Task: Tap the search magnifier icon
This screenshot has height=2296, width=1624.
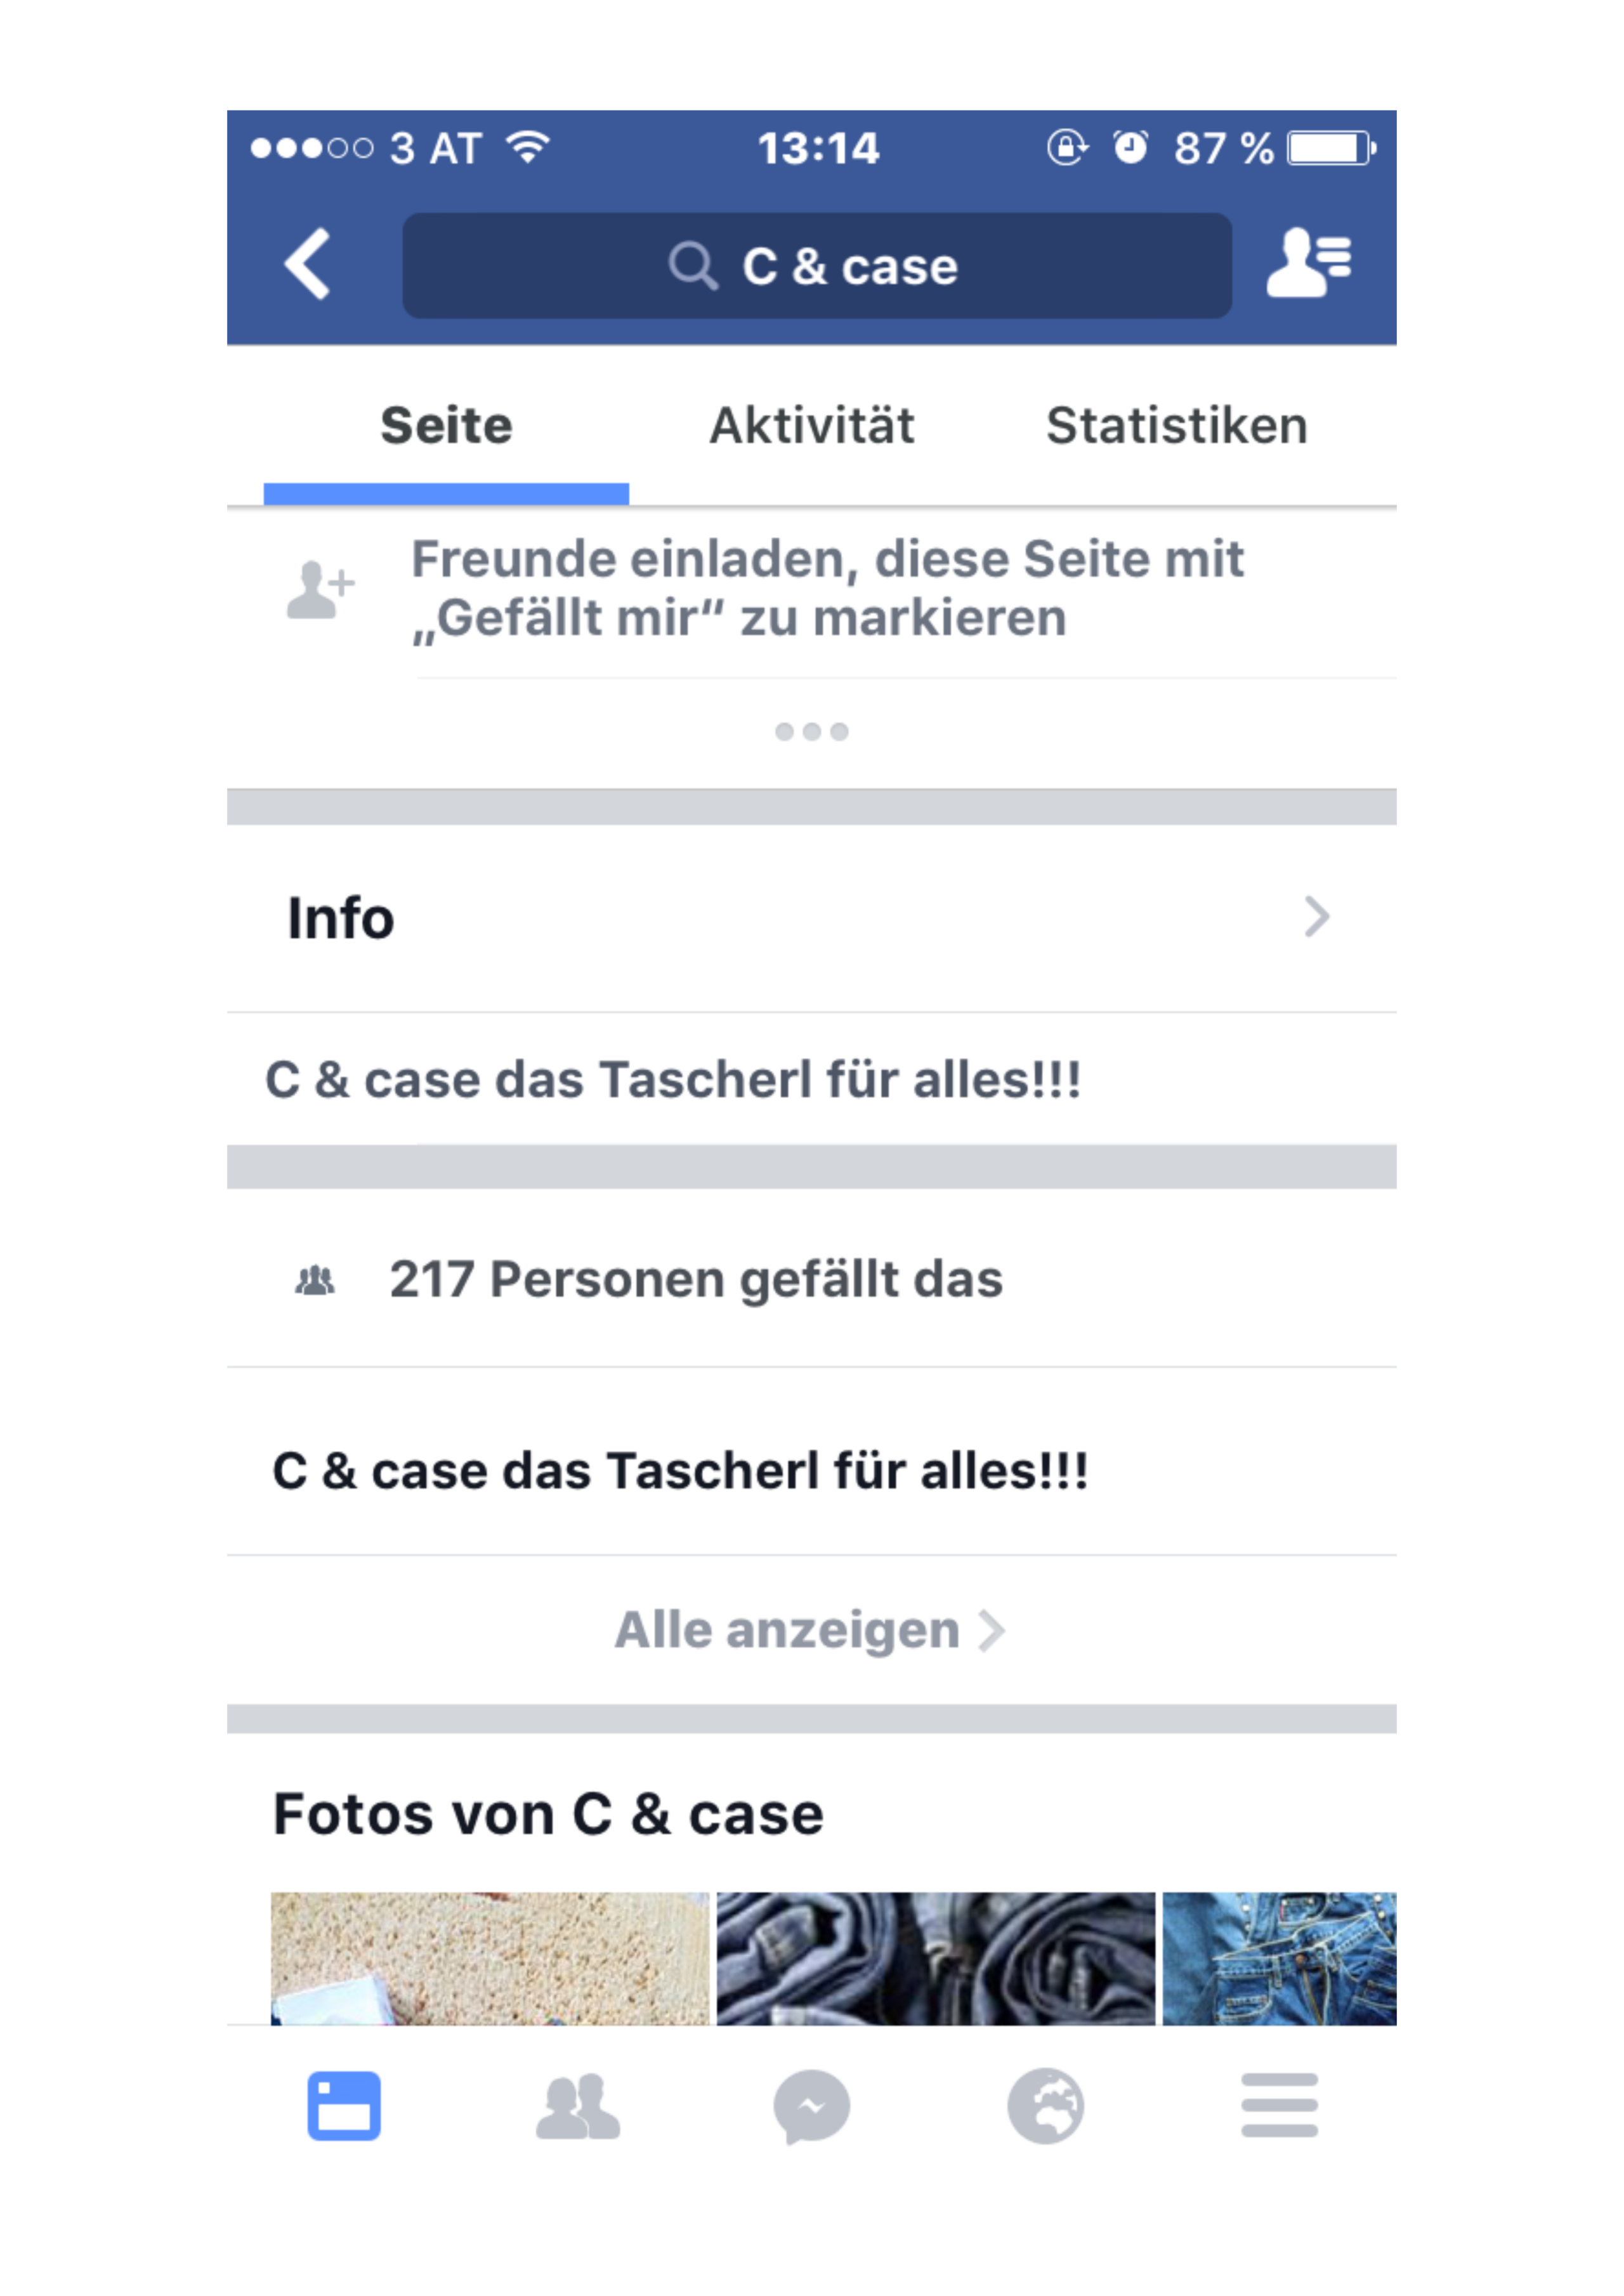Action: pos(692,266)
